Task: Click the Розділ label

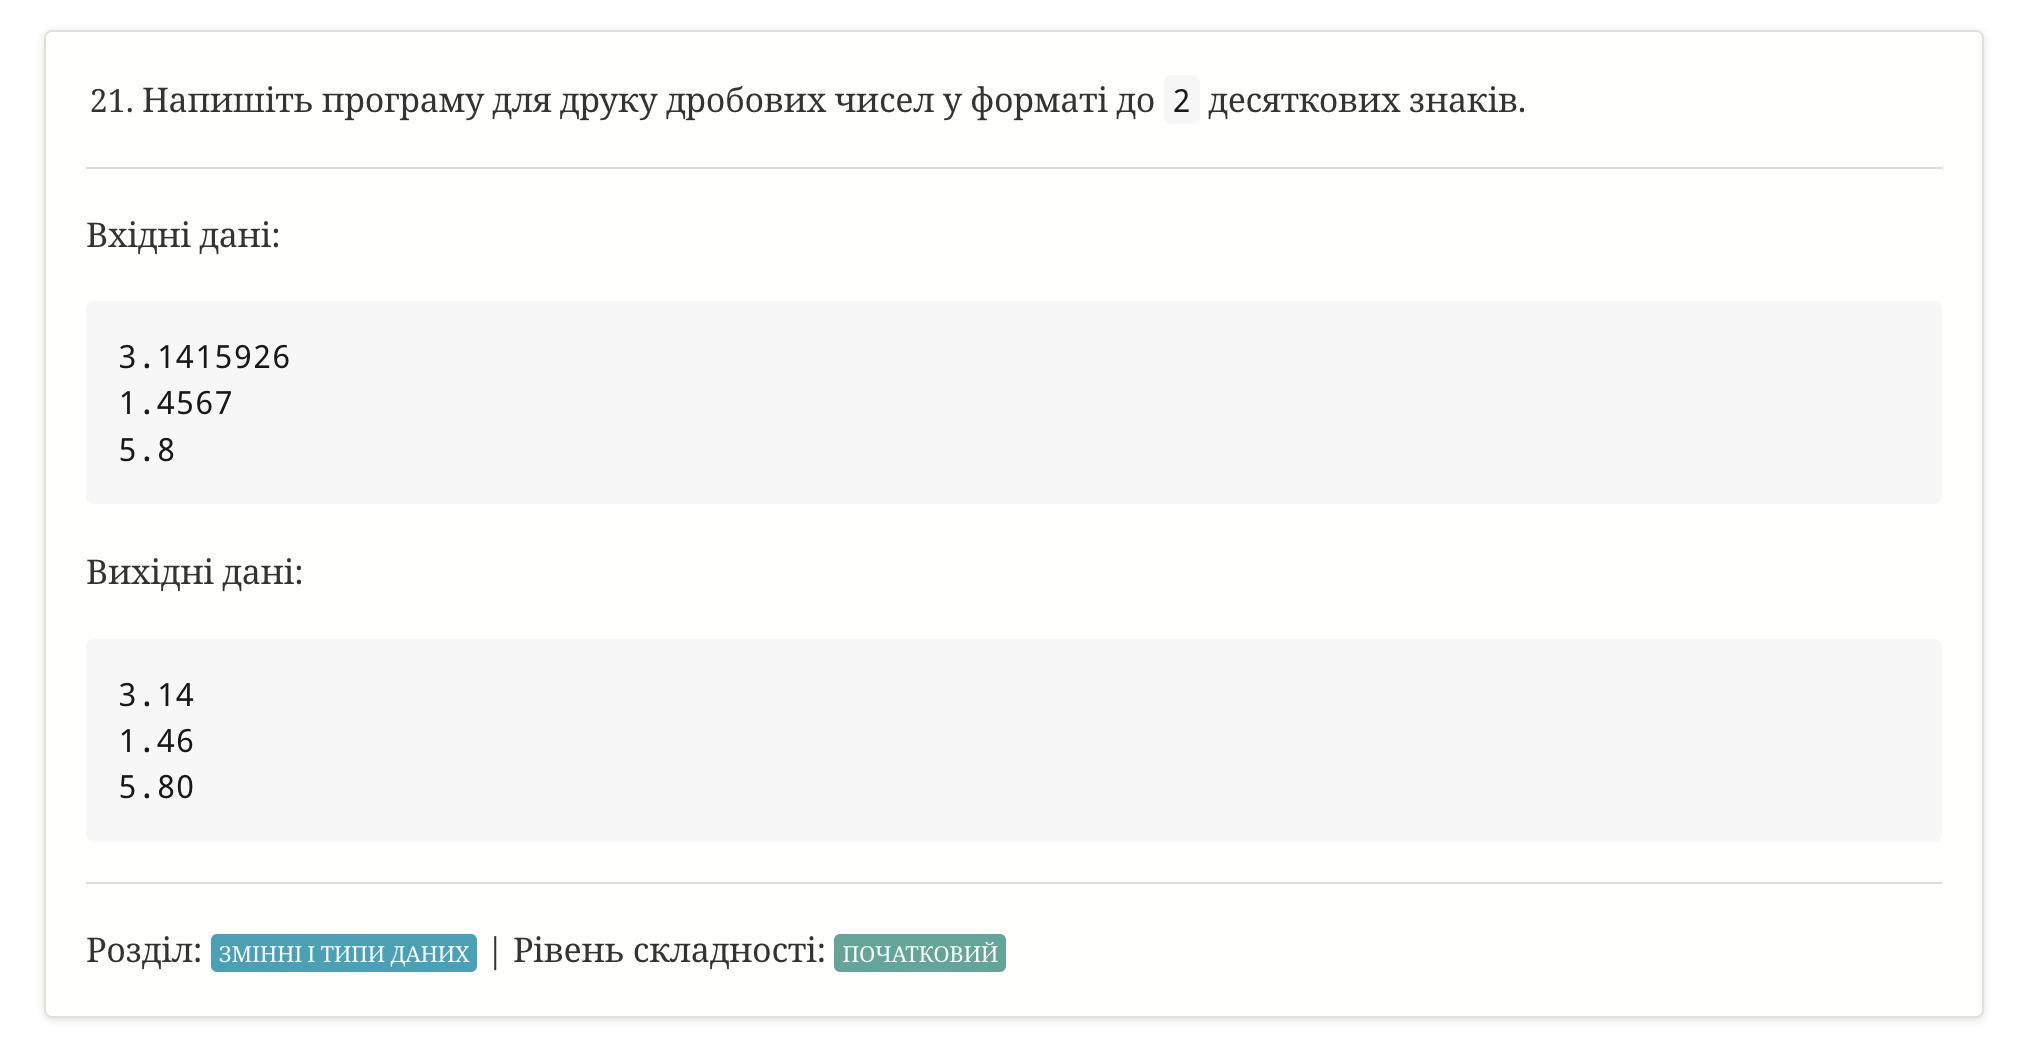Action: point(144,950)
